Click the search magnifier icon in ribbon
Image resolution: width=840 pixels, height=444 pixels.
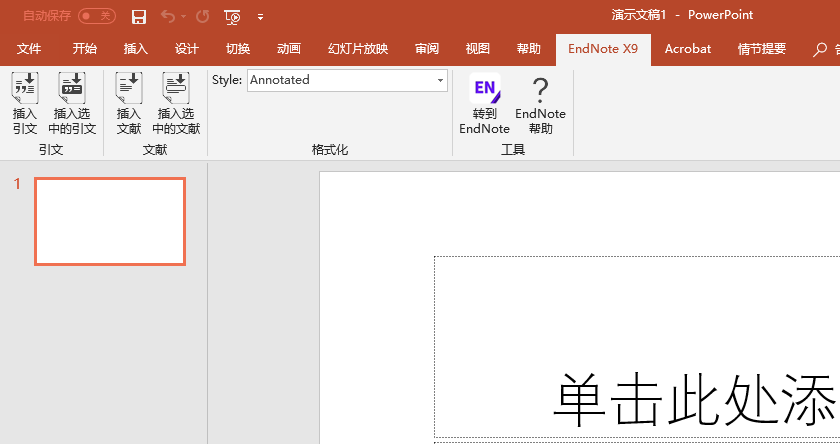coord(820,50)
